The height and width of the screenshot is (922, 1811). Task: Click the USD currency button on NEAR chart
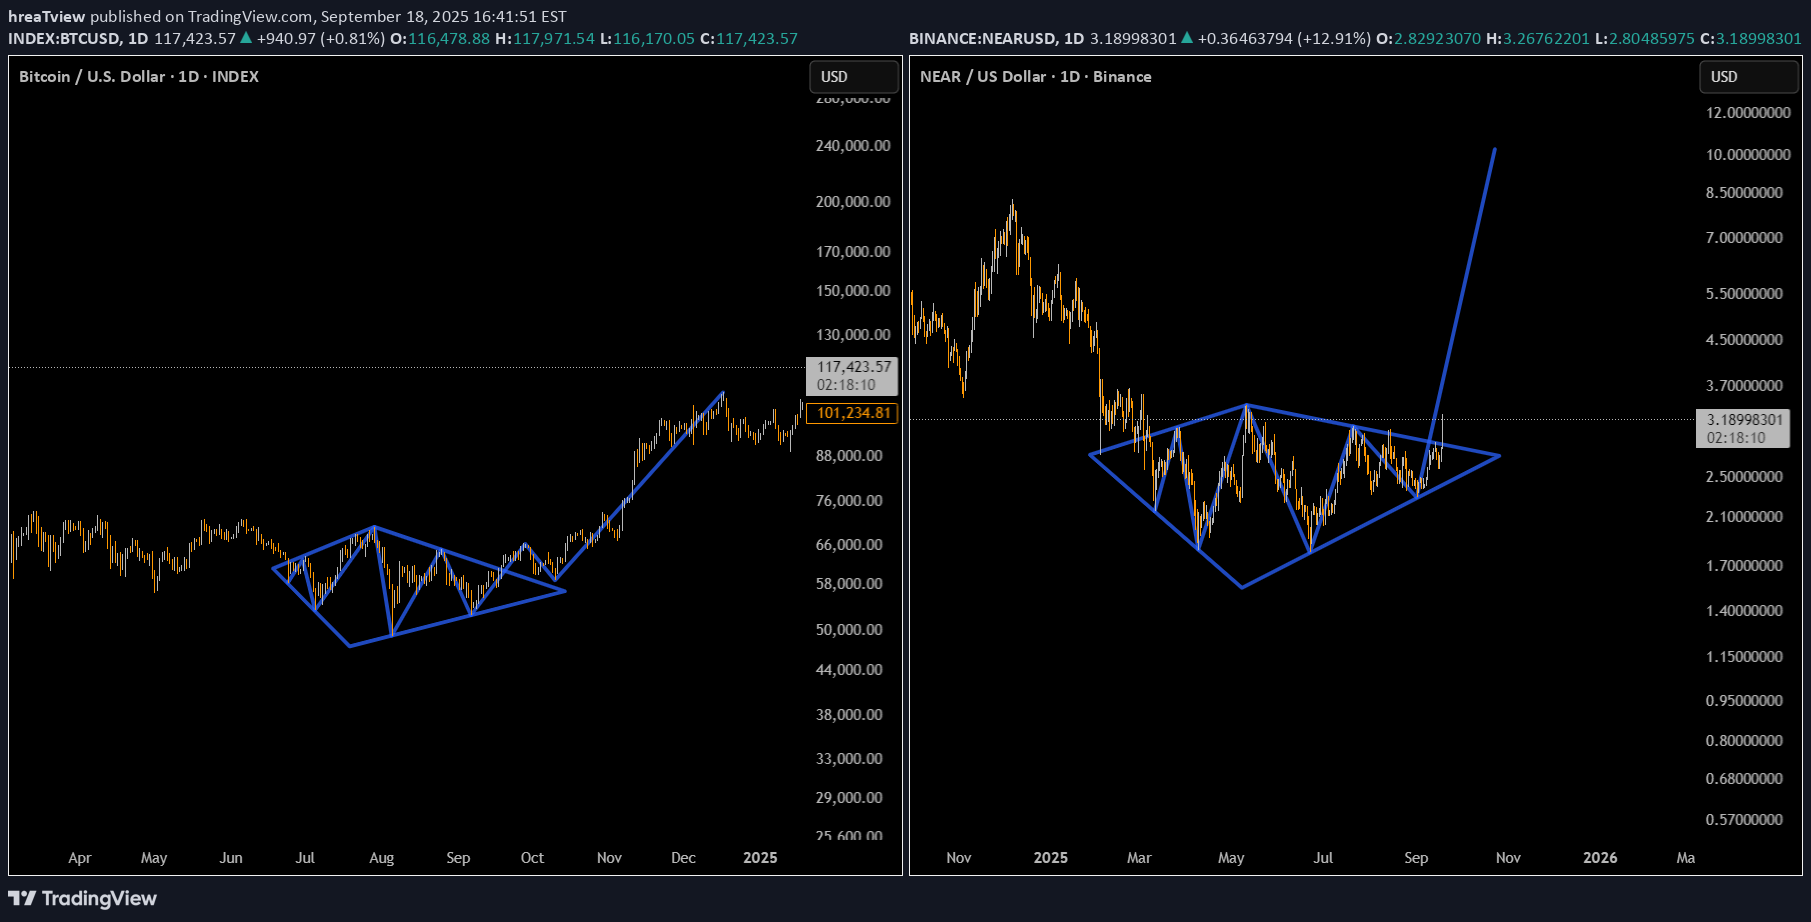[1749, 77]
